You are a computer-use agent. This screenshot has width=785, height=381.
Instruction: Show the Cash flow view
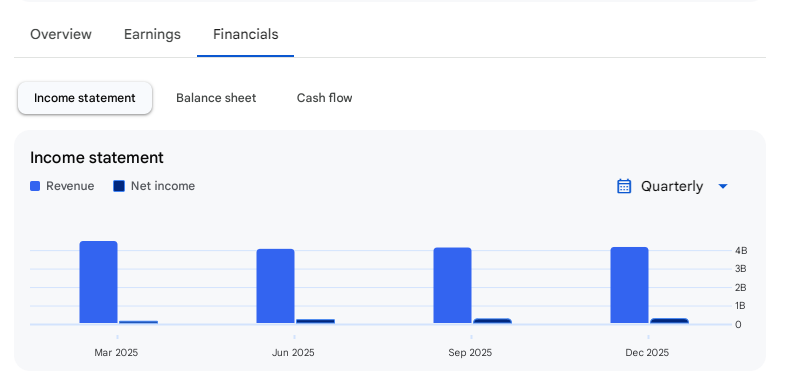(324, 98)
